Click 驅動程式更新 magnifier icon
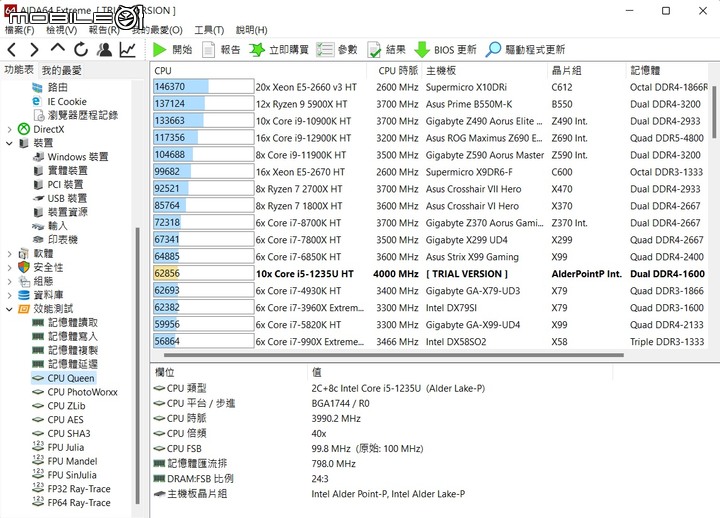 [493, 50]
